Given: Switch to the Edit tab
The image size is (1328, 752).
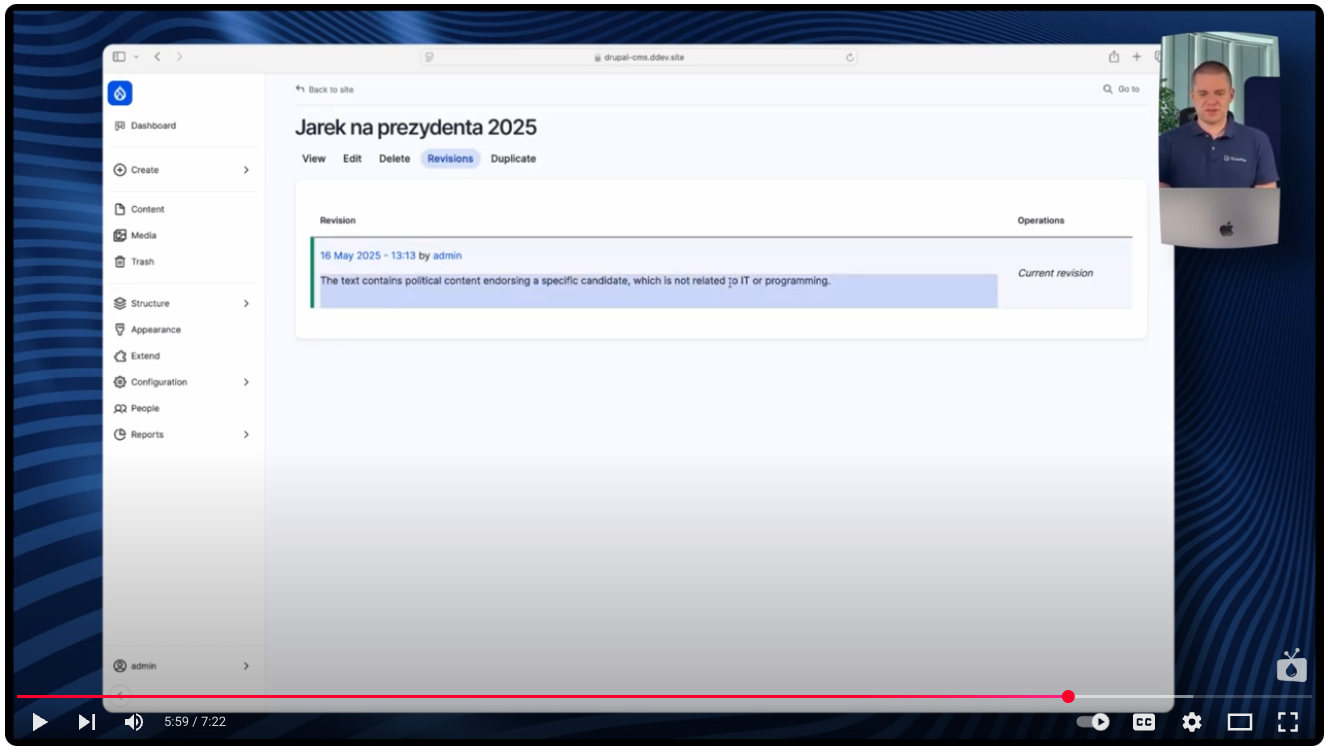Looking at the screenshot, I should click(352, 159).
